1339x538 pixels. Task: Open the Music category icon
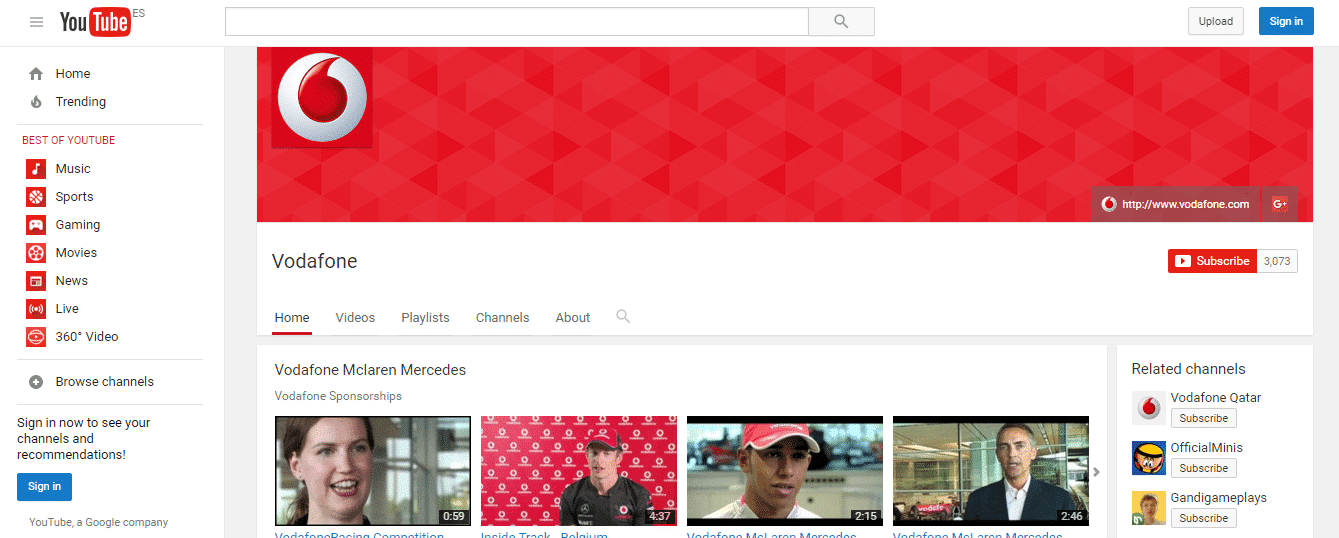(36, 169)
